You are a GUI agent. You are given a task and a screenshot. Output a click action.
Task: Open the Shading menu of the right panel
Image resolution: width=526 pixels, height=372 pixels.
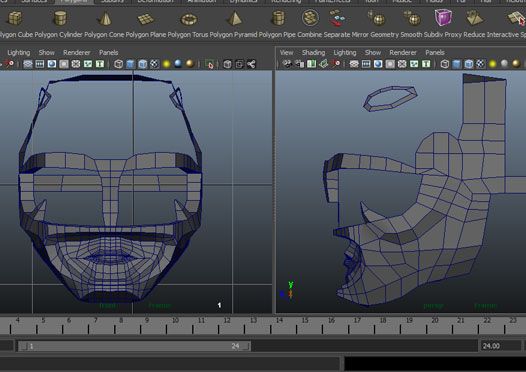click(x=313, y=53)
